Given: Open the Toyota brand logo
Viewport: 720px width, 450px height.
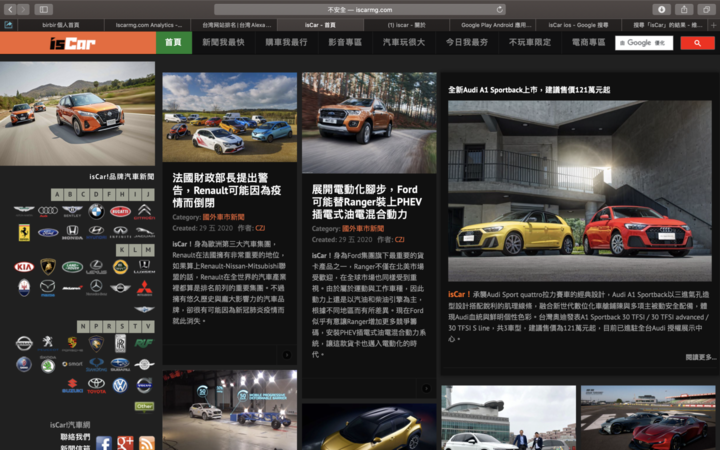Looking at the screenshot, I should coord(96,385).
